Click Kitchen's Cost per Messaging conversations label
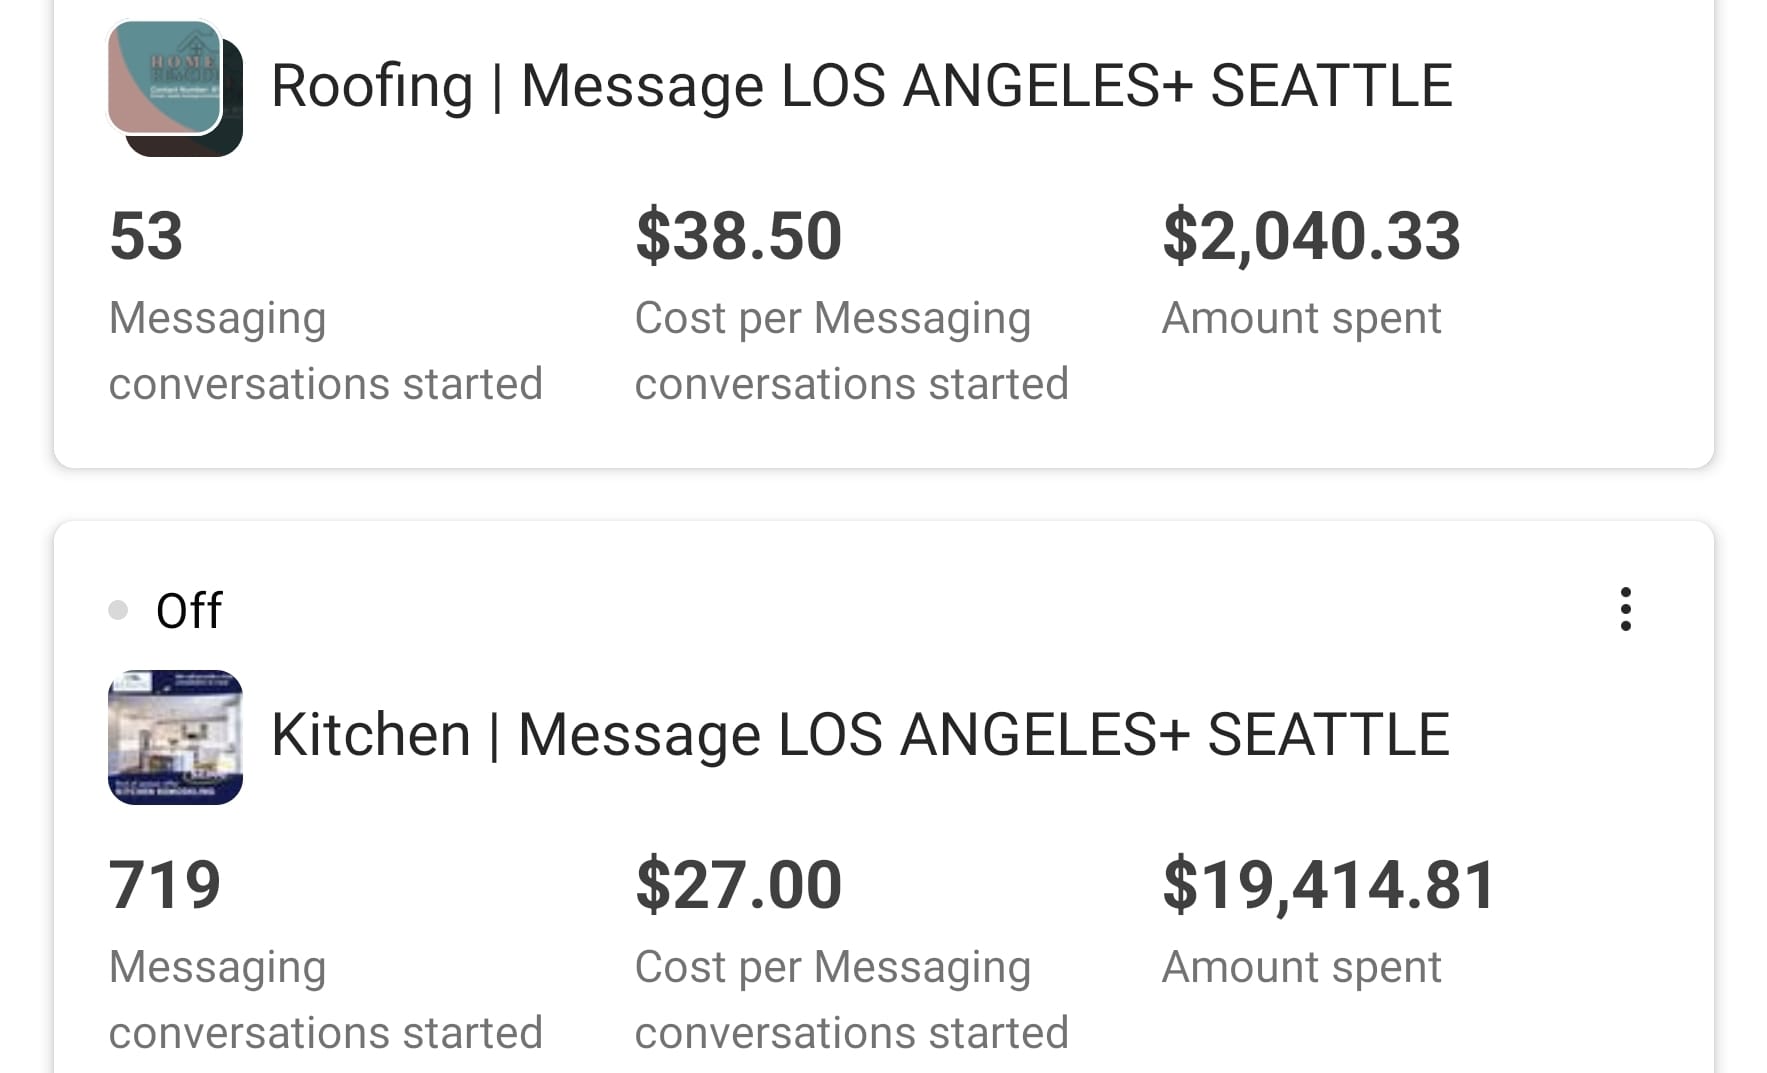This screenshot has height=1073, width=1767. point(851,1000)
